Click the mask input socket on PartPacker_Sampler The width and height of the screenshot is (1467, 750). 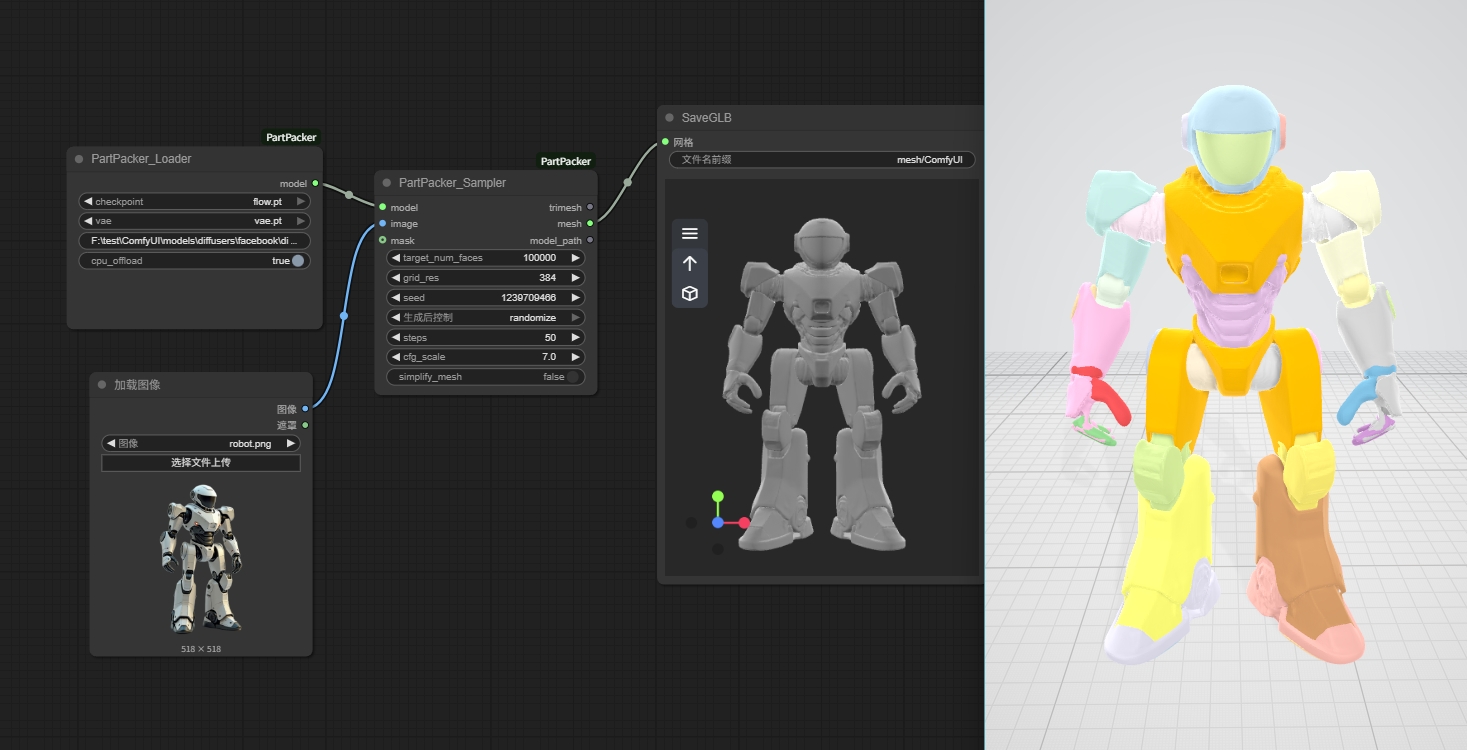point(383,241)
